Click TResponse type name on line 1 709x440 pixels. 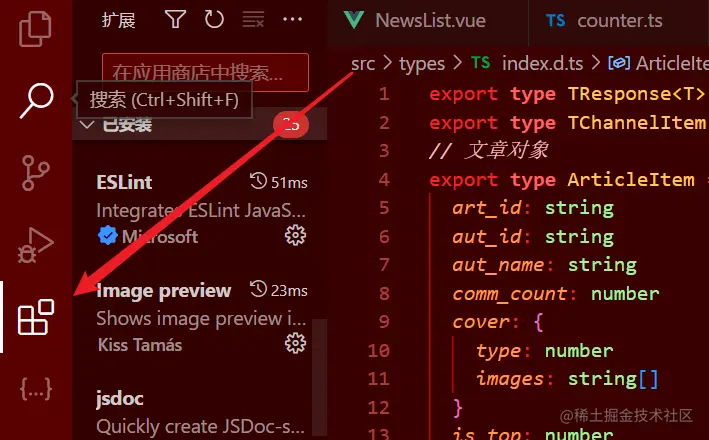(620, 94)
